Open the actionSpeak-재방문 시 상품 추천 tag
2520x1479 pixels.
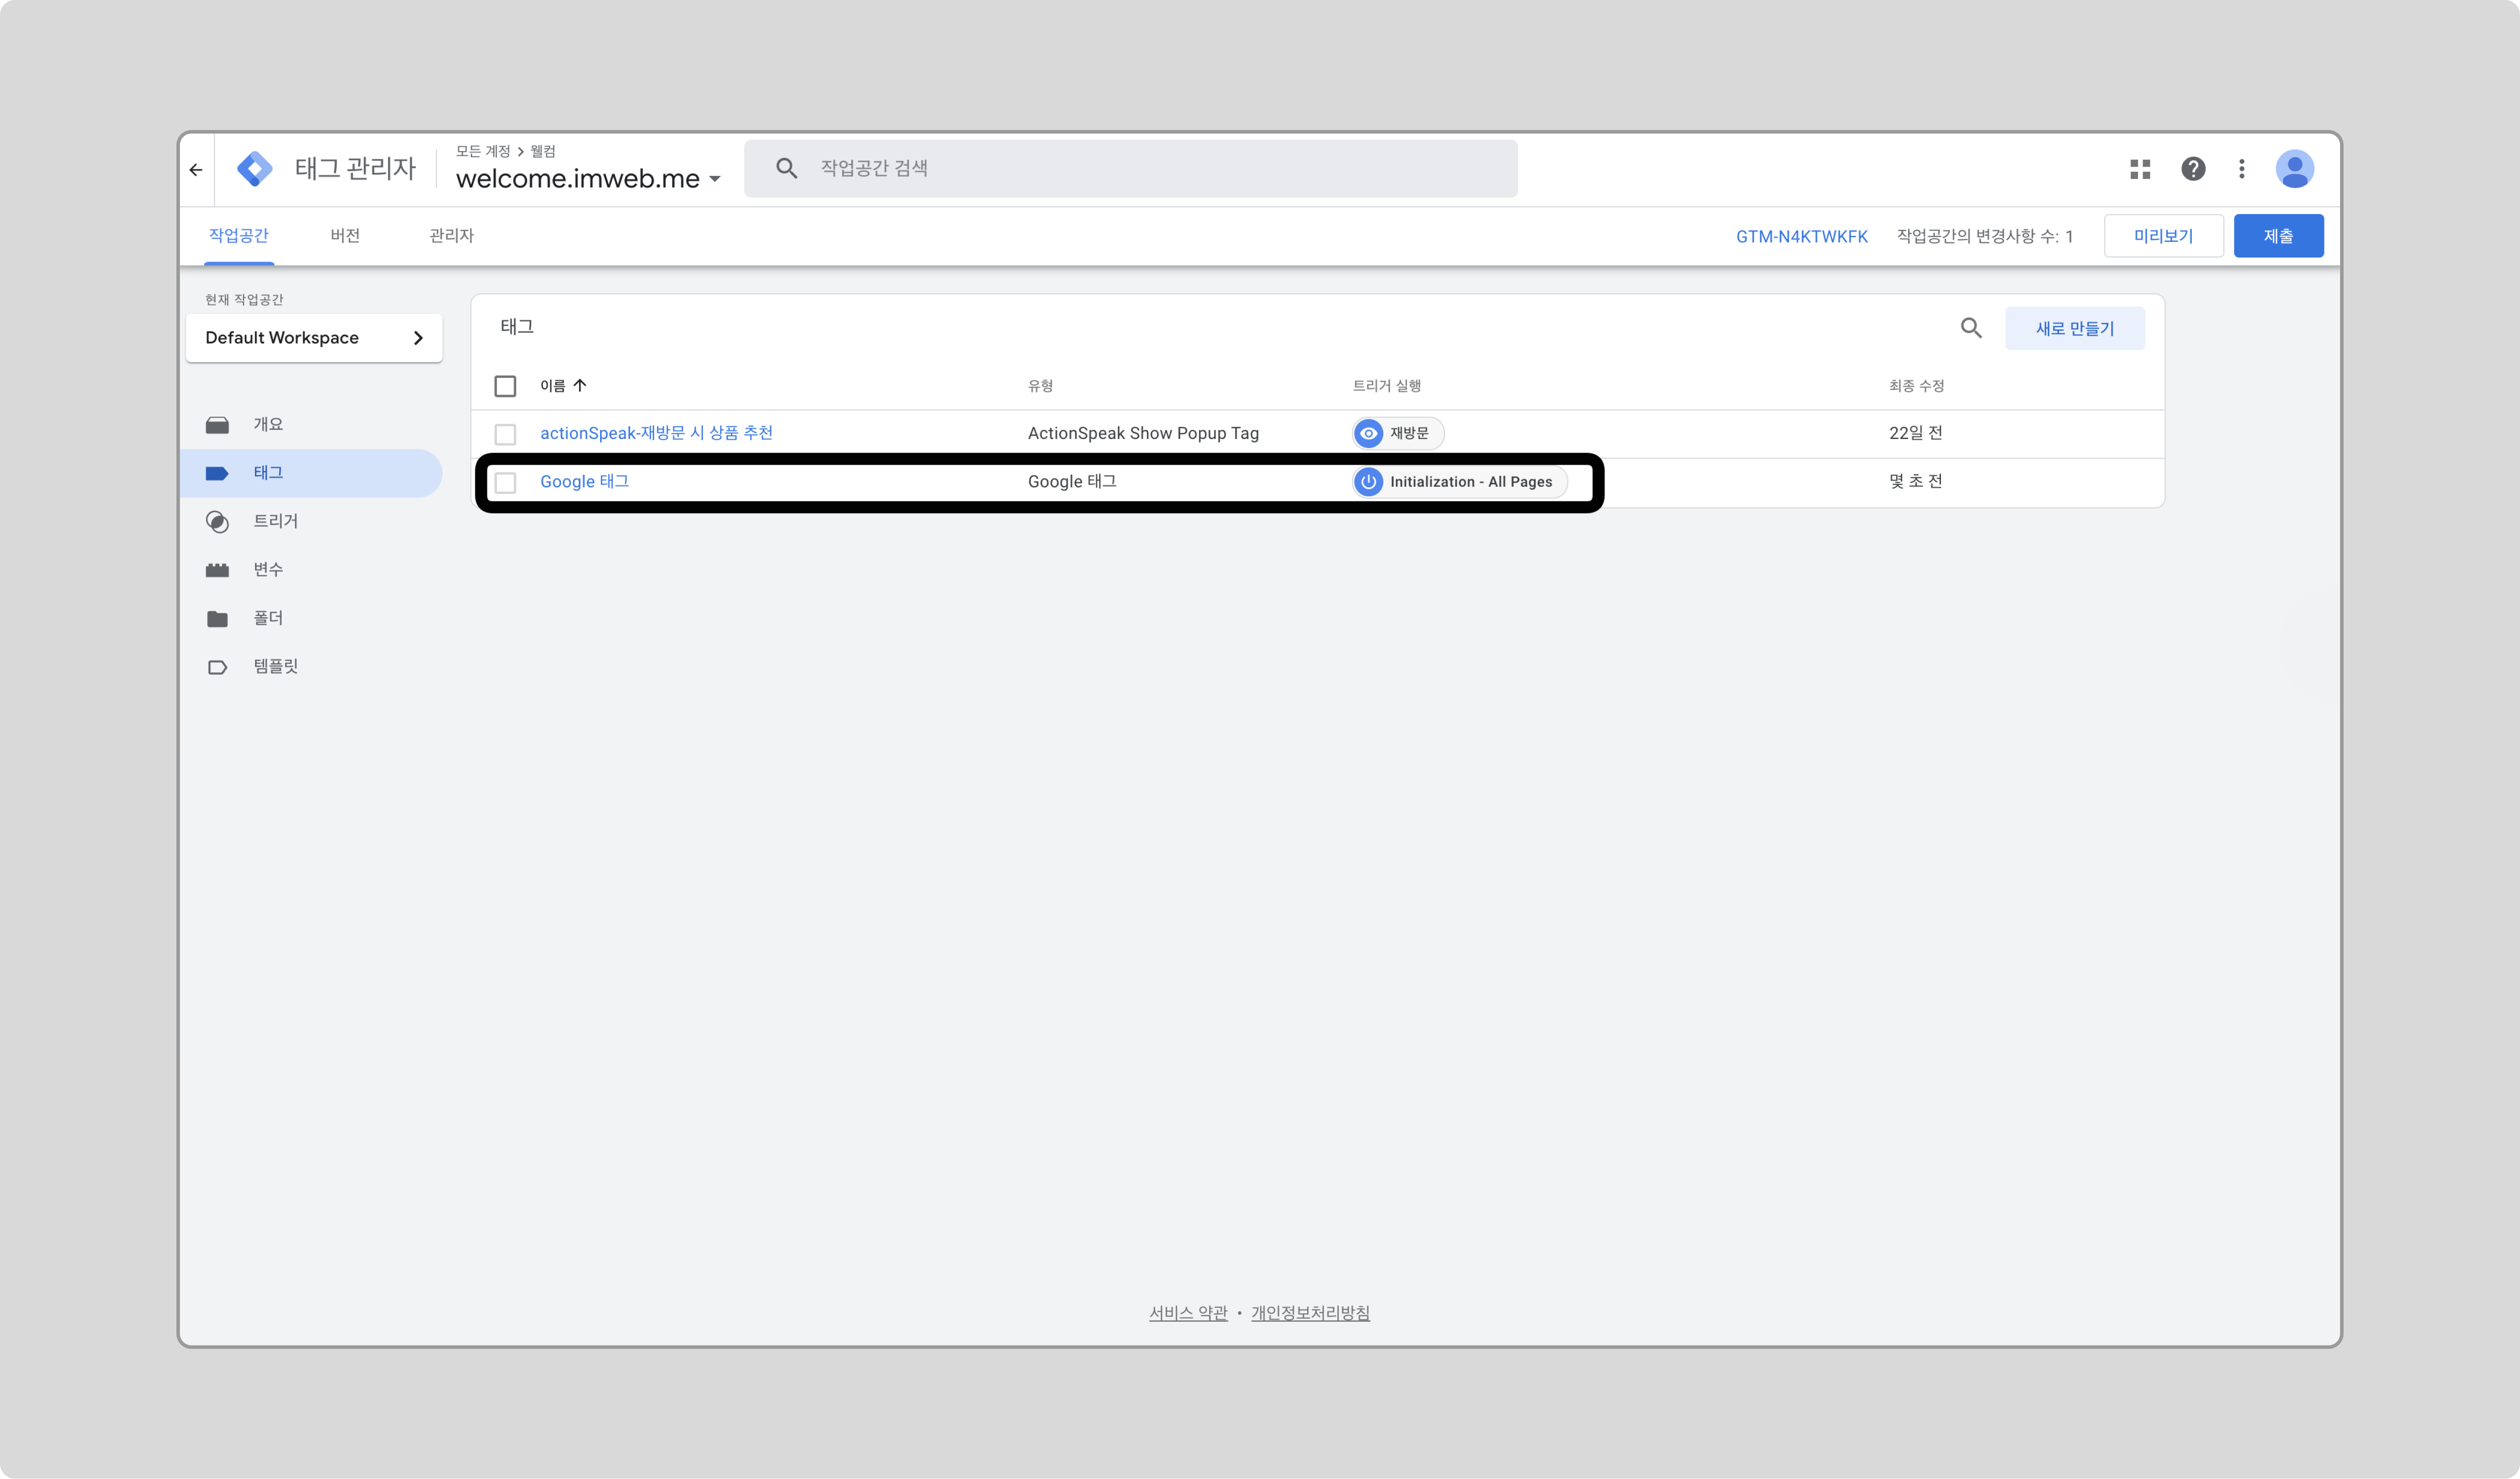pyautogui.click(x=656, y=433)
